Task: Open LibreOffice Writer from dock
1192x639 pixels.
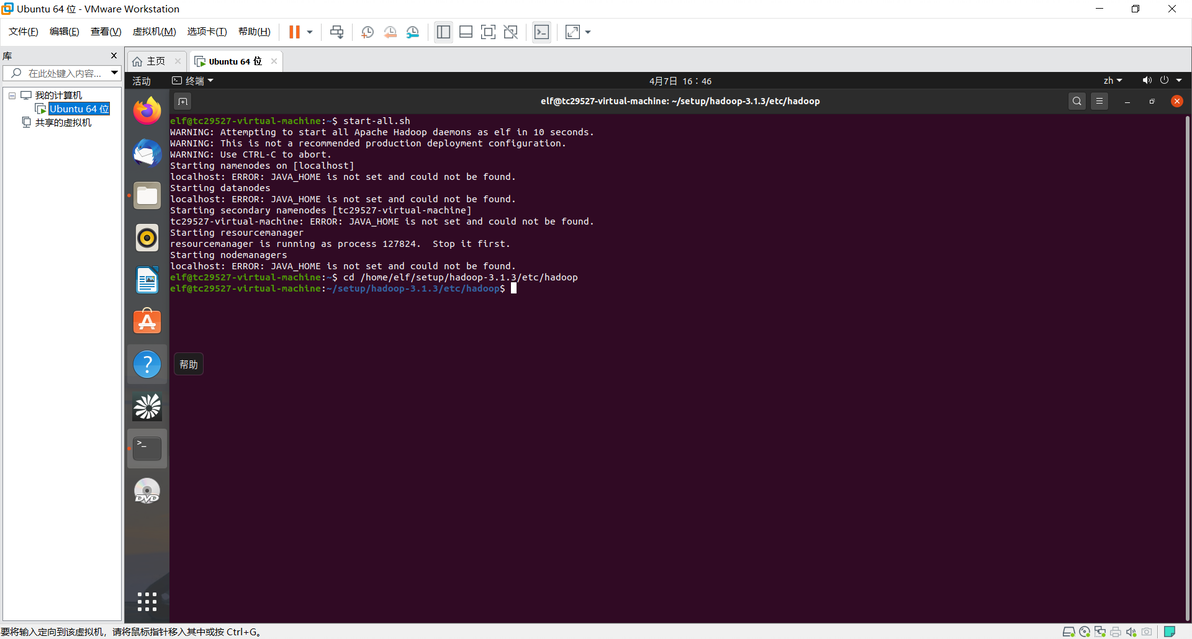Action: pyautogui.click(x=147, y=280)
